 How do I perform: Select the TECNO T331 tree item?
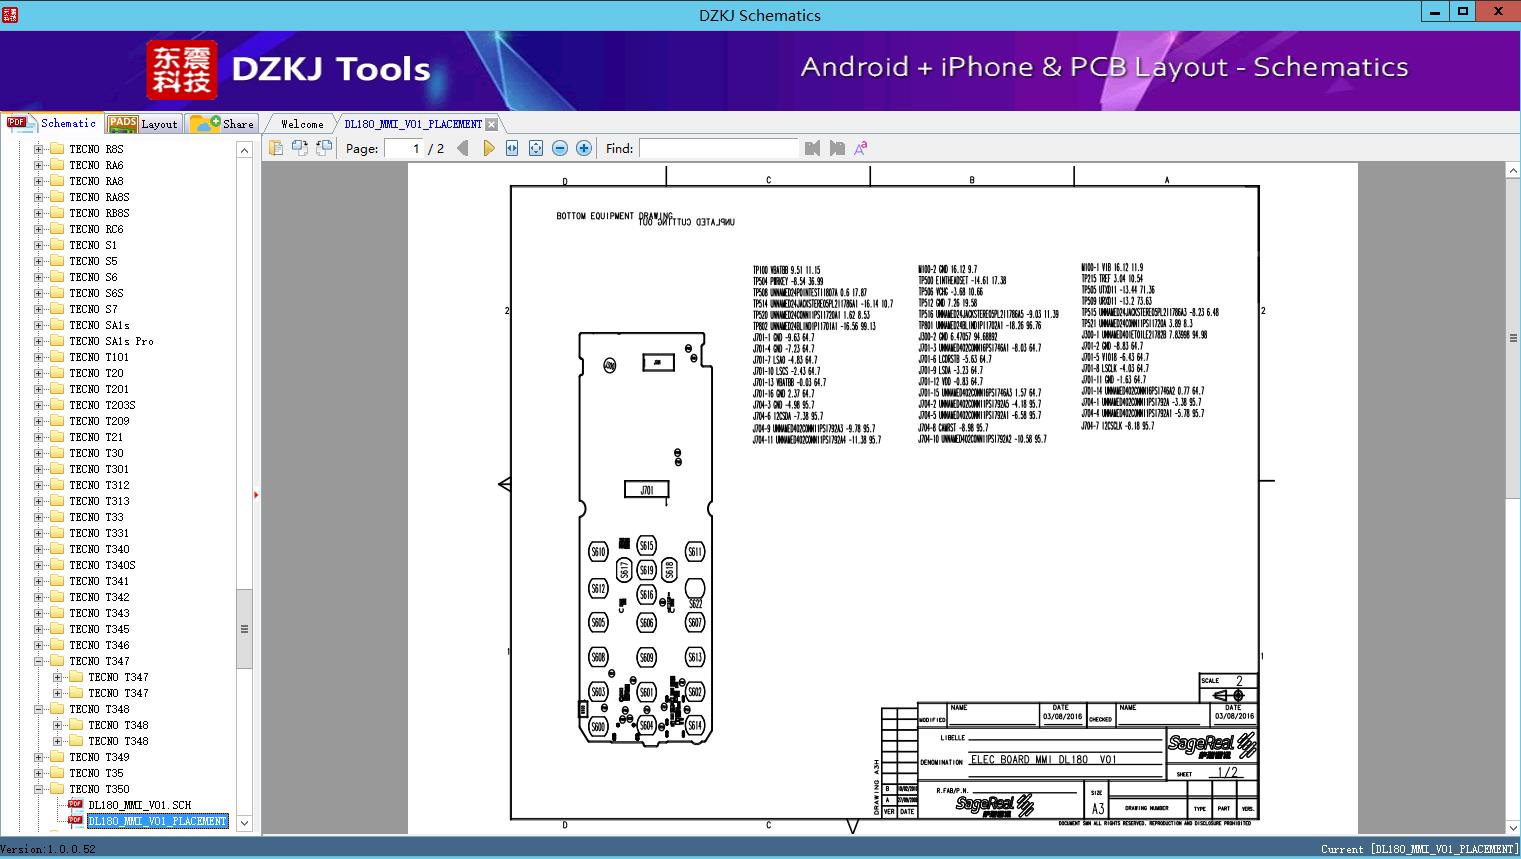coord(99,533)
